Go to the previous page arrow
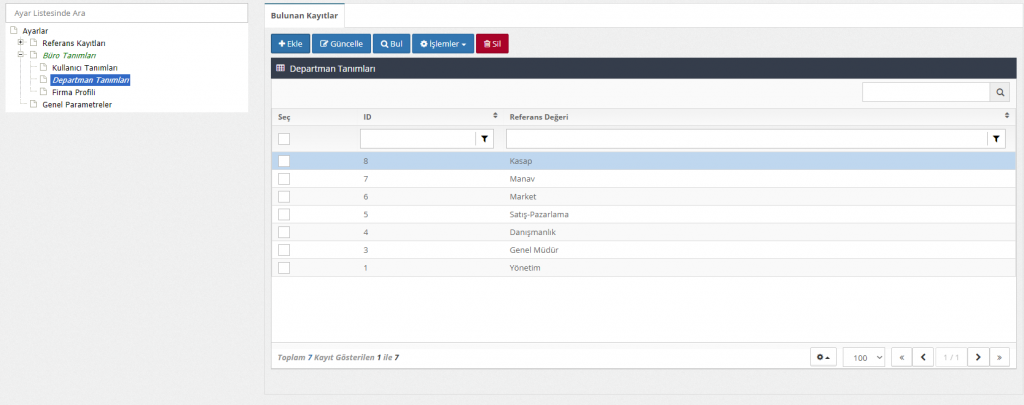 click(x=923, y=357)
